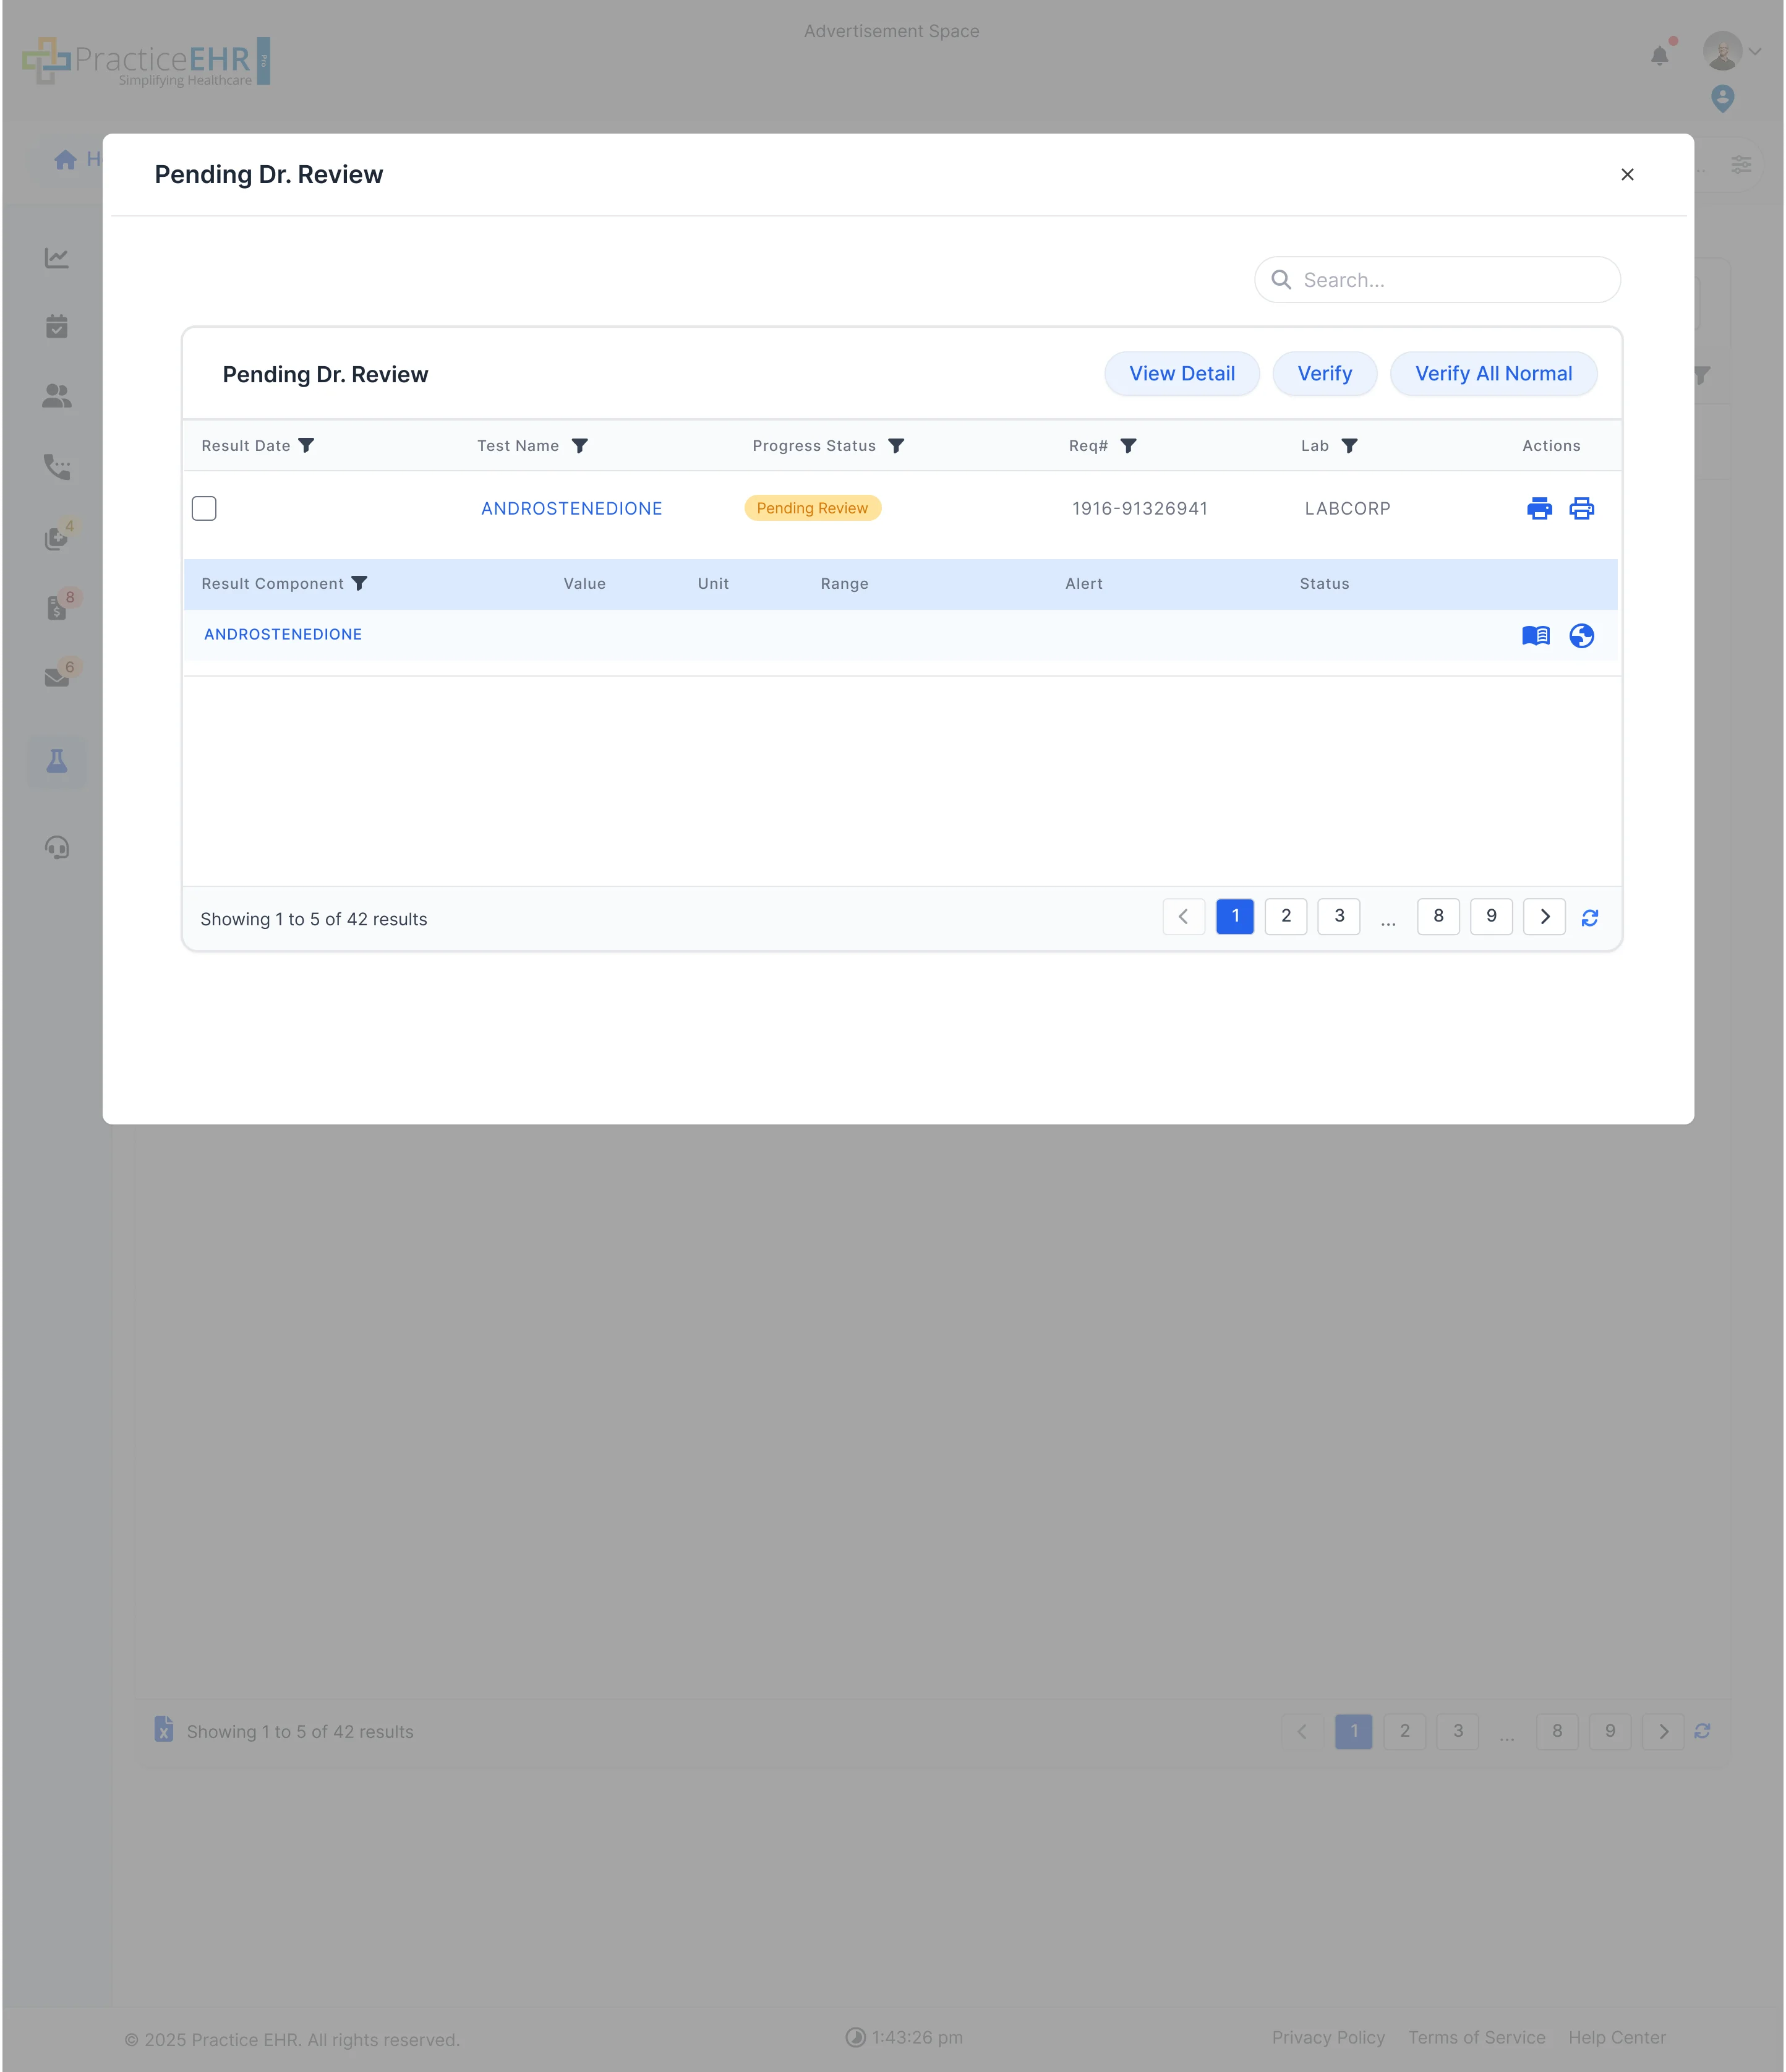The width and height of the screenshot is (1786, 2072).
Task: Open the ANDROSTENEDIONE test name link
Action: 571,508
